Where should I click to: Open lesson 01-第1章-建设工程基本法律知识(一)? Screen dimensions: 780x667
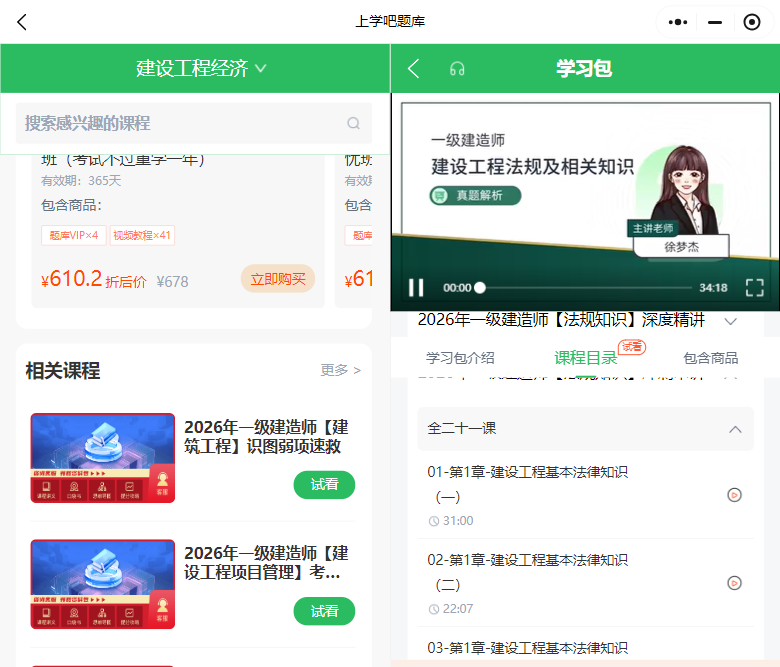(x=527, y=484)
